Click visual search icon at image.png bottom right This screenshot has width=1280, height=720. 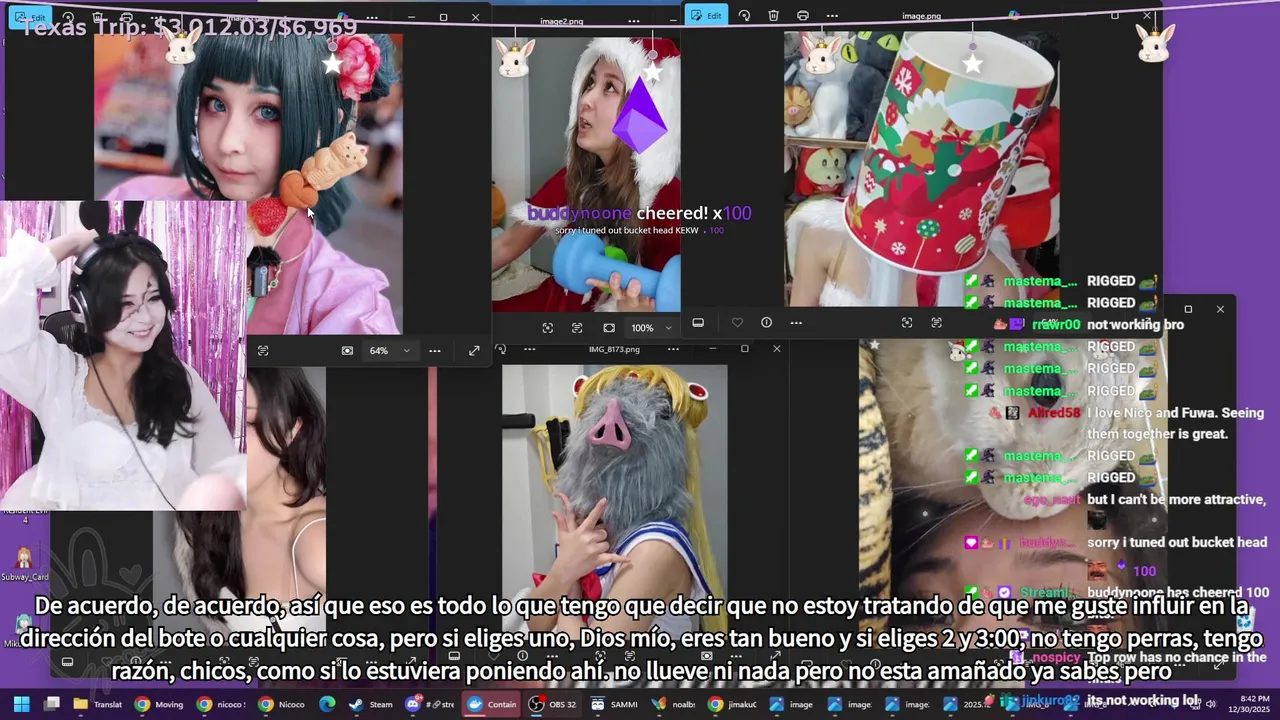[907, 323]
